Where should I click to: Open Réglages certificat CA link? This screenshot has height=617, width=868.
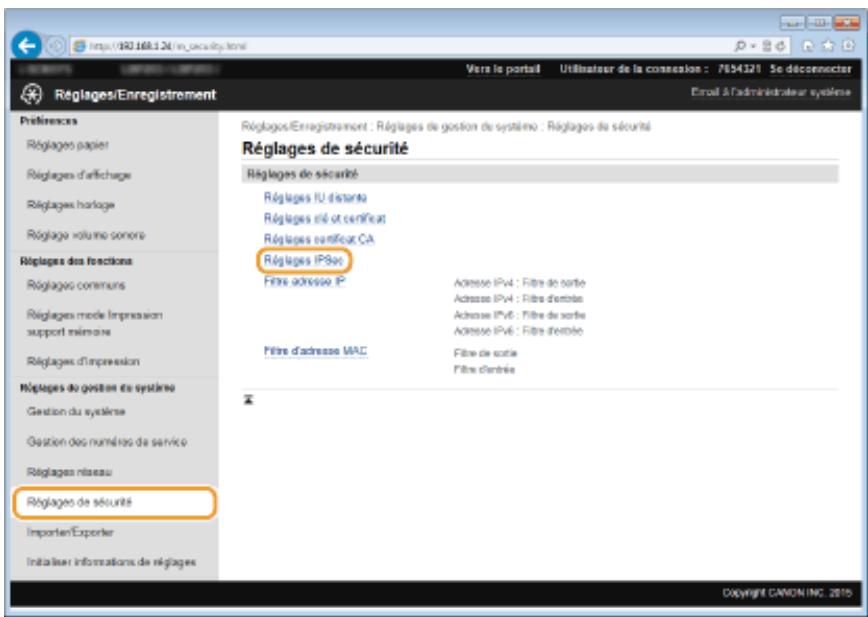[x=319, y=239]
